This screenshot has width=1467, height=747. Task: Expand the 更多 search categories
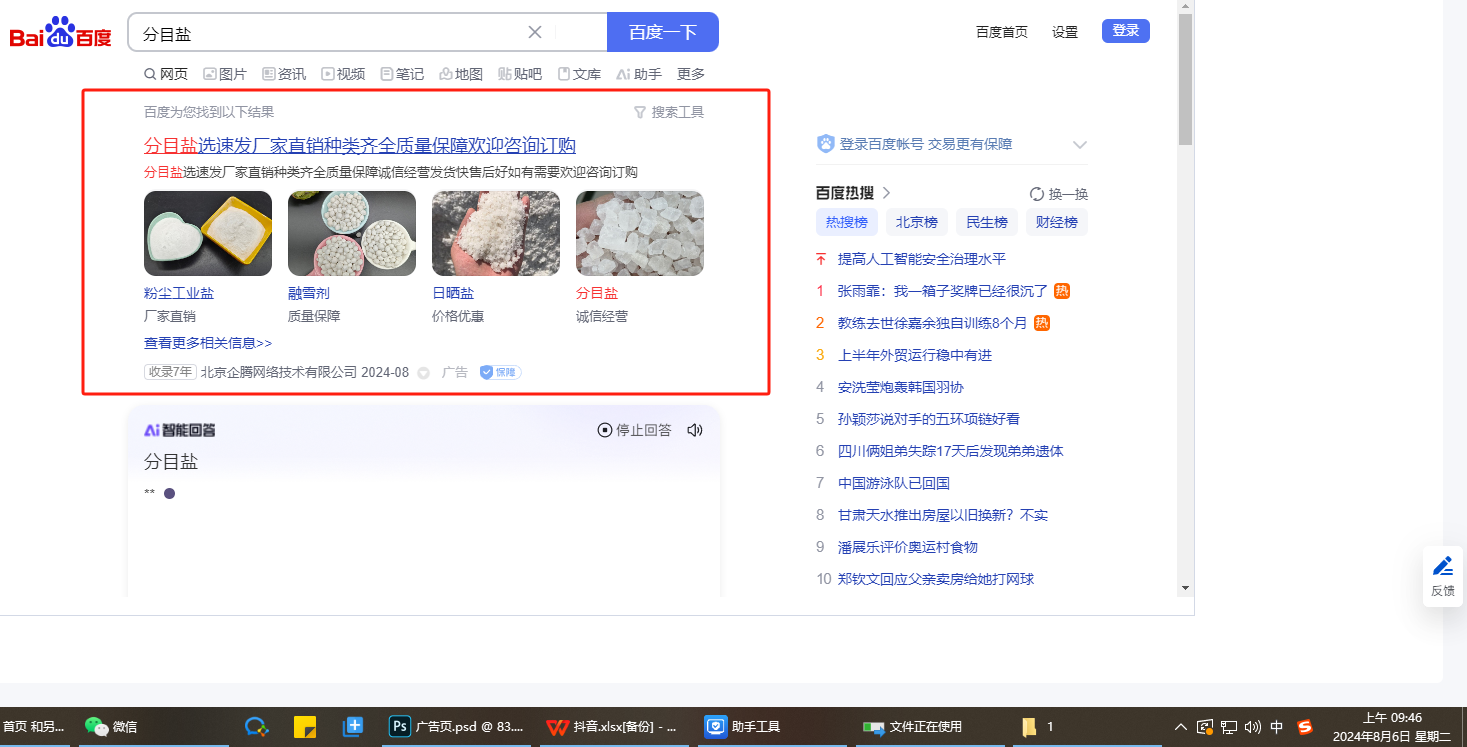[x=691, y=74]
